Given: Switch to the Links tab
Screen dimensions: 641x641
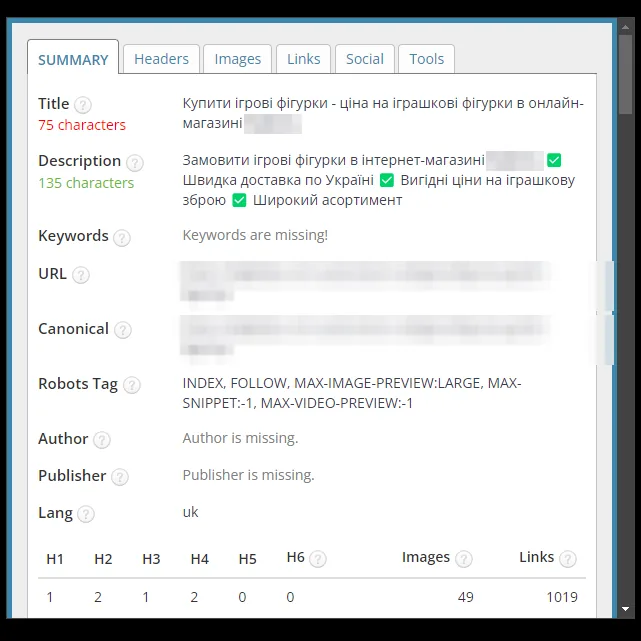Looking at the screenshot, I should [x=303, y=59].
